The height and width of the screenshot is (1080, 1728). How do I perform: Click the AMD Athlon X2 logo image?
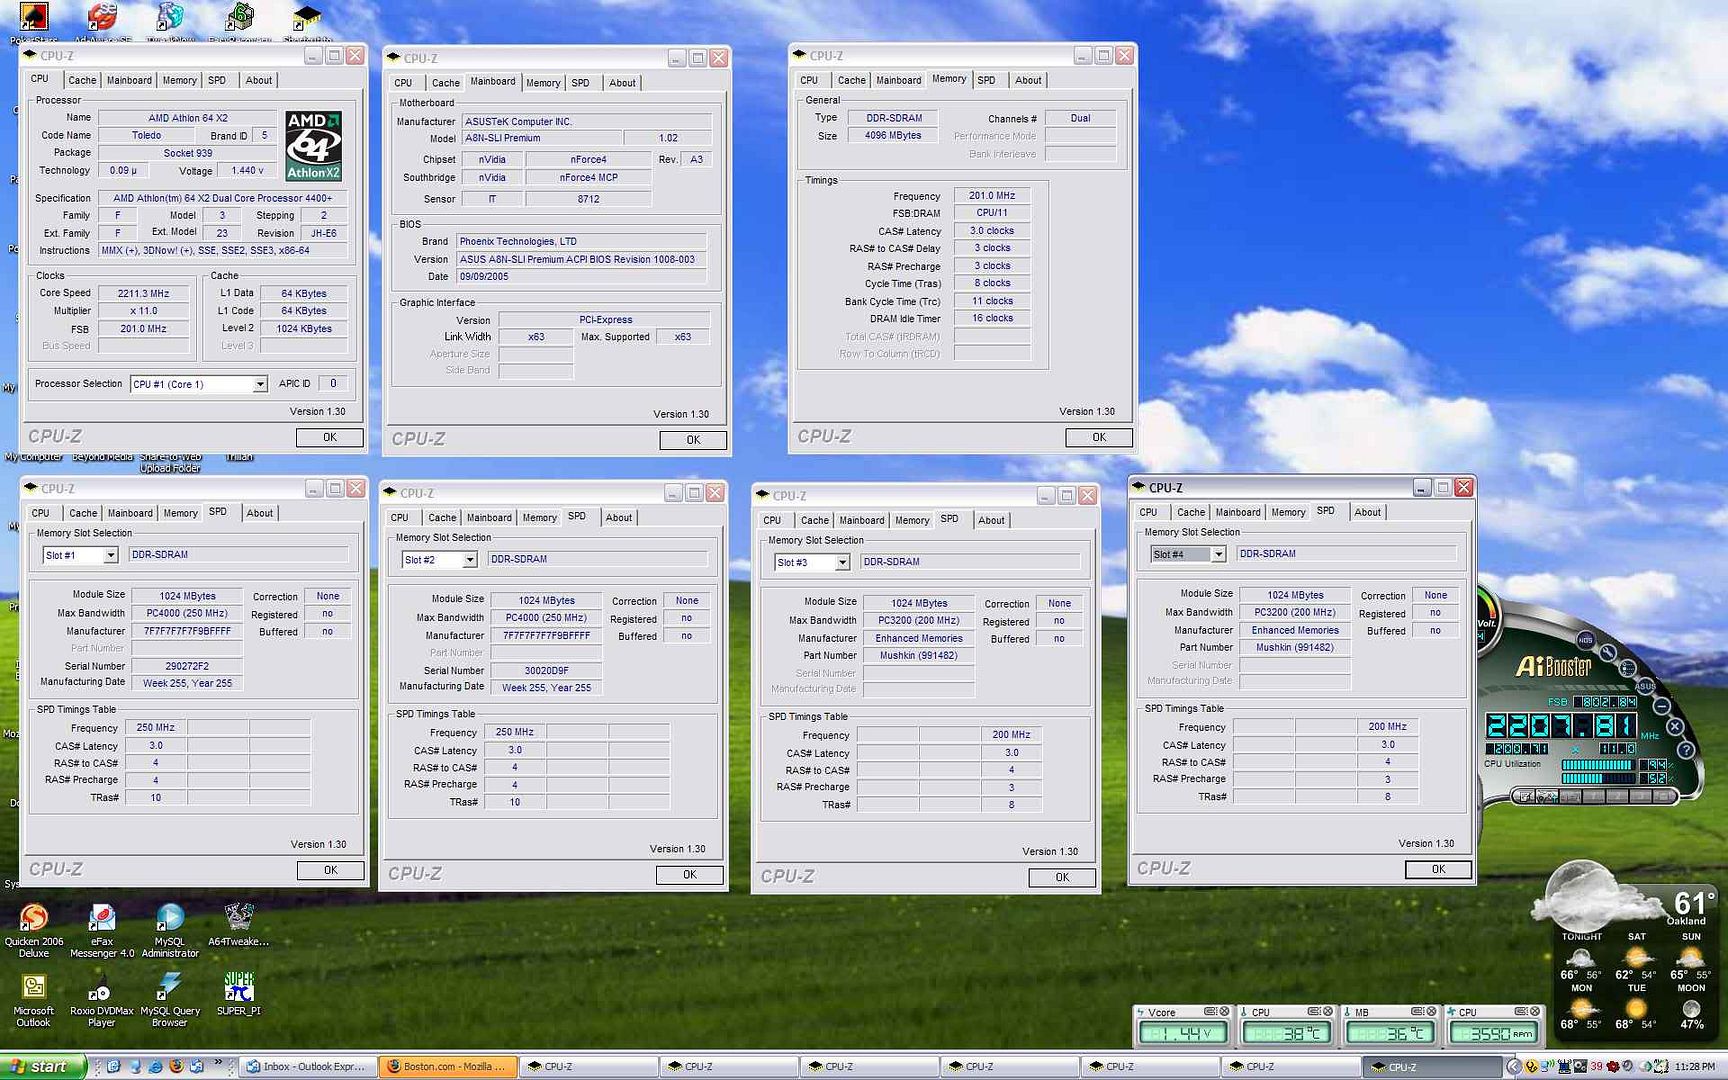[x=313, y=146]
